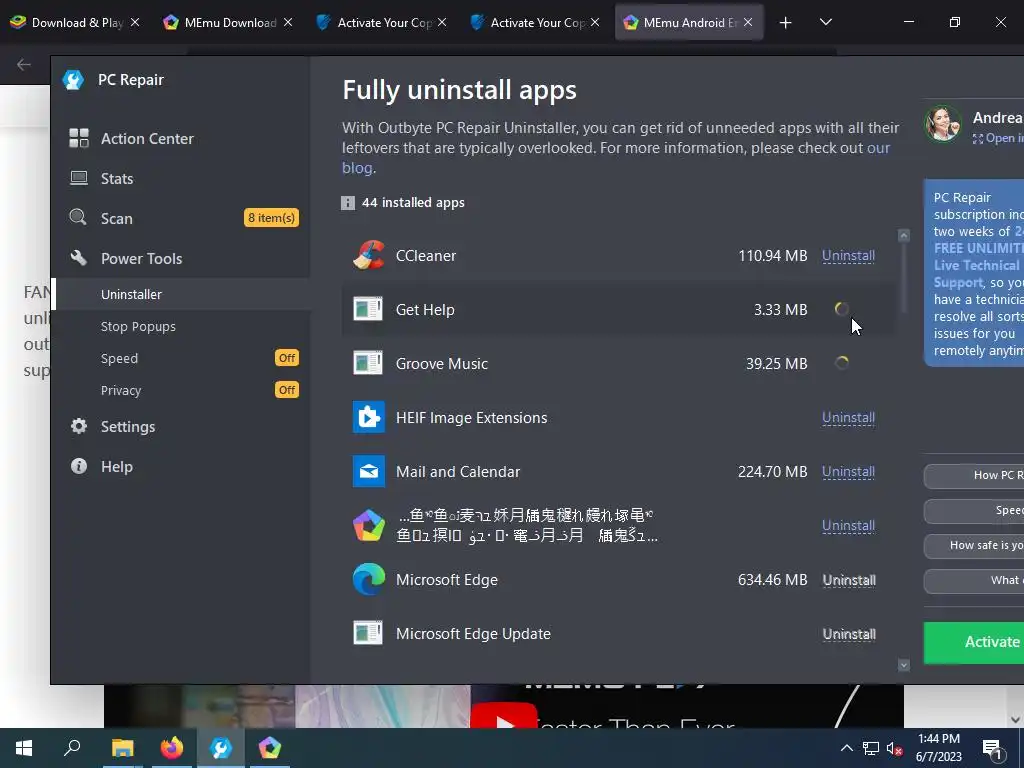
Task: Close the MEmu Android Emulator tab
Action: click(x=748, y=22)
